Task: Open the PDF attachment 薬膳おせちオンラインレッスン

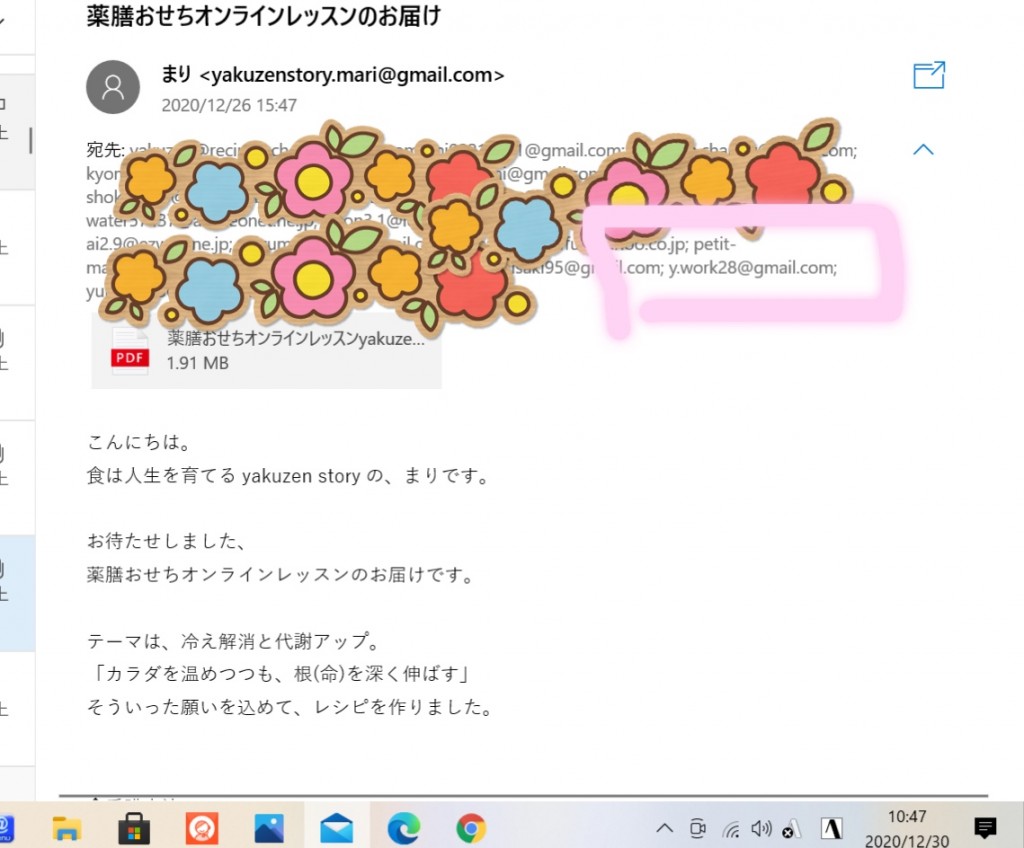Action: coord(266,350)
